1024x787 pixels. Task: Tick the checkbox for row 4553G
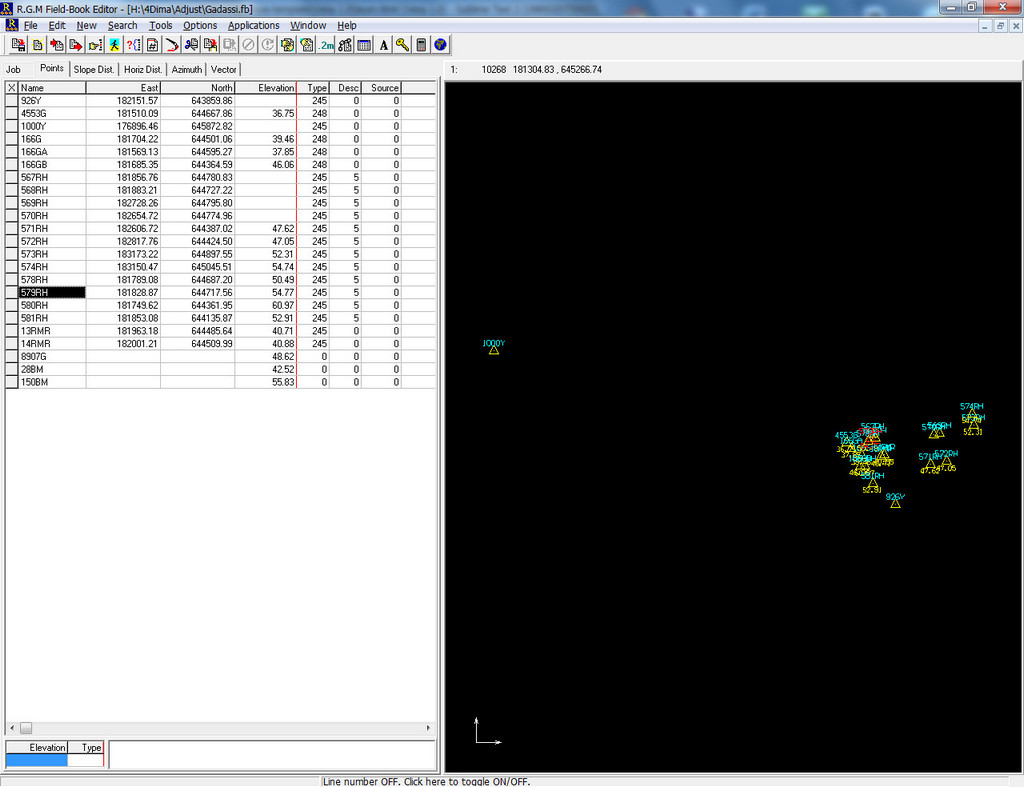coord(12,114)
